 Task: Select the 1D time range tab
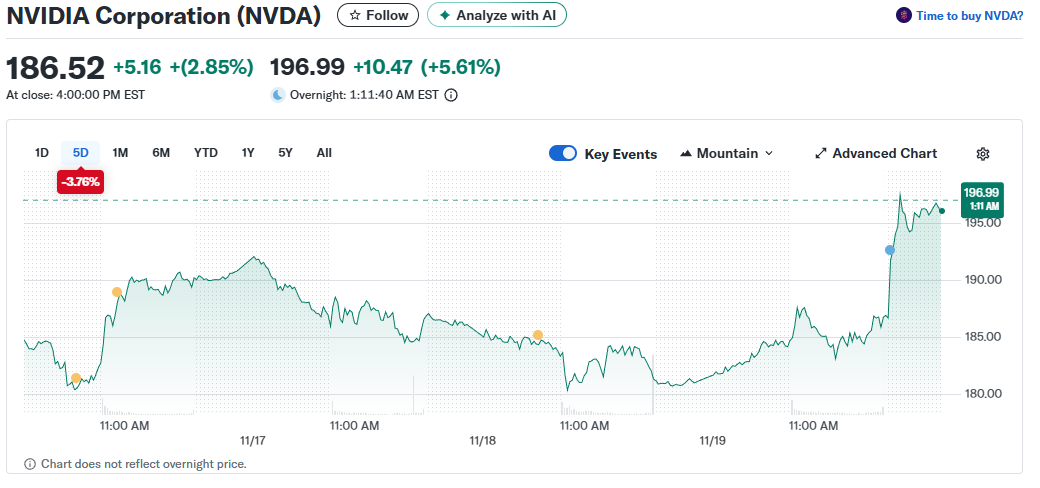coord(42,153)
